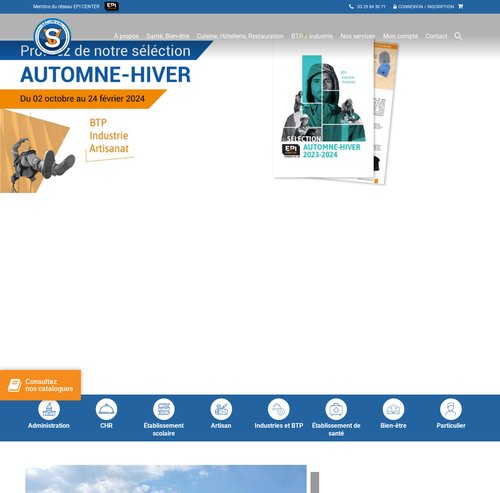The height and width of the screenshot is (493, 500).
Task: Click the 'BTP Industrie Artisanat' banner text
Action: point(109,136)
